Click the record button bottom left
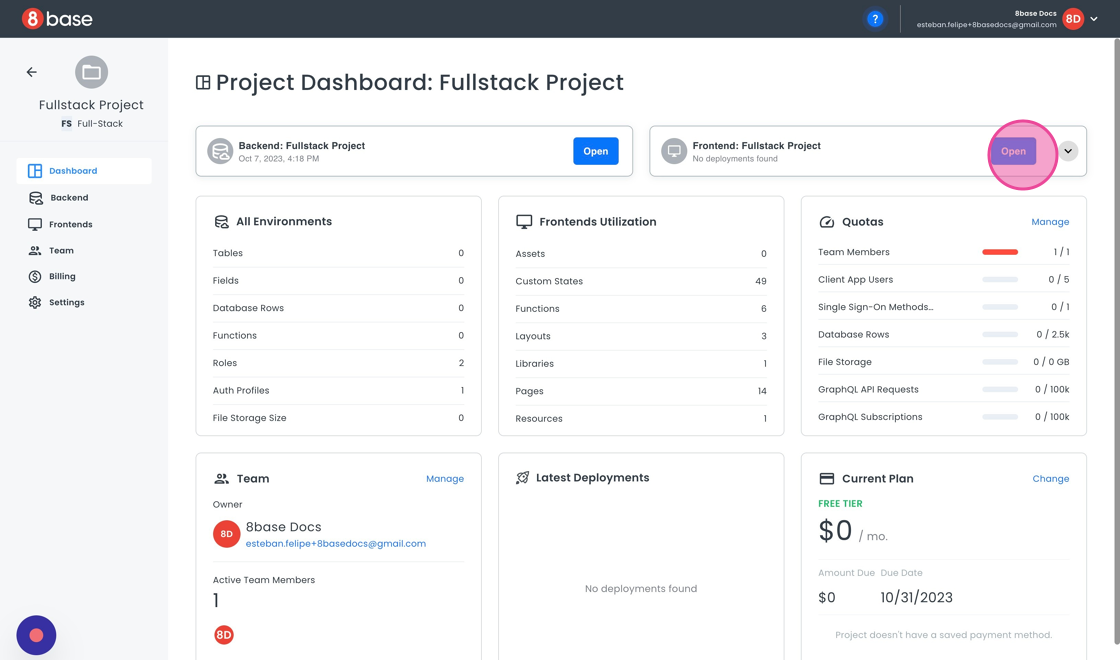This screenshot has height=660, width=1120. 36,635
